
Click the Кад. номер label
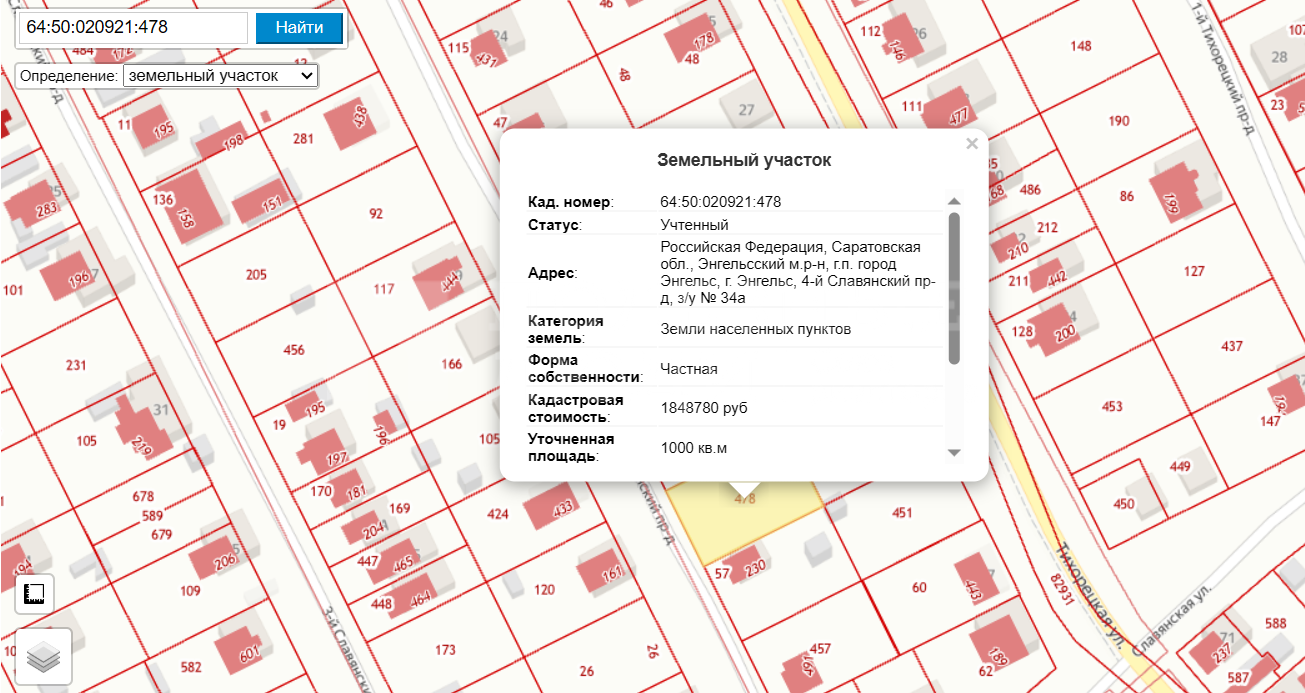pyautogui.click(x=571, y=202)
